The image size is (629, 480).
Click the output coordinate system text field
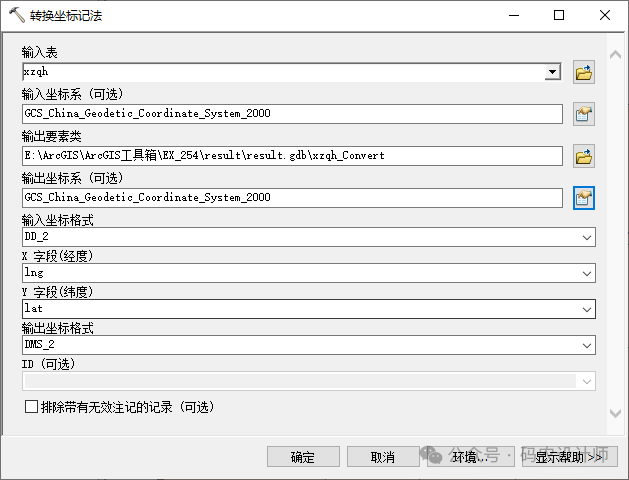[293, 198]
